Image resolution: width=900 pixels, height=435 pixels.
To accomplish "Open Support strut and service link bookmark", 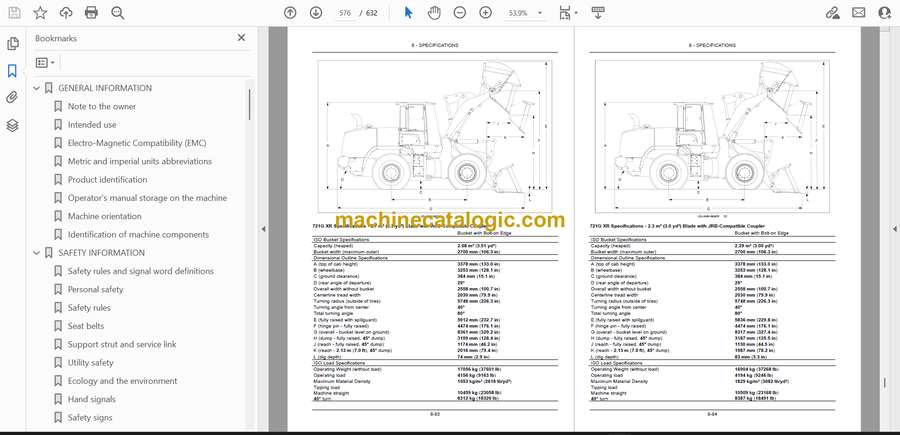I will click(122, 344).
